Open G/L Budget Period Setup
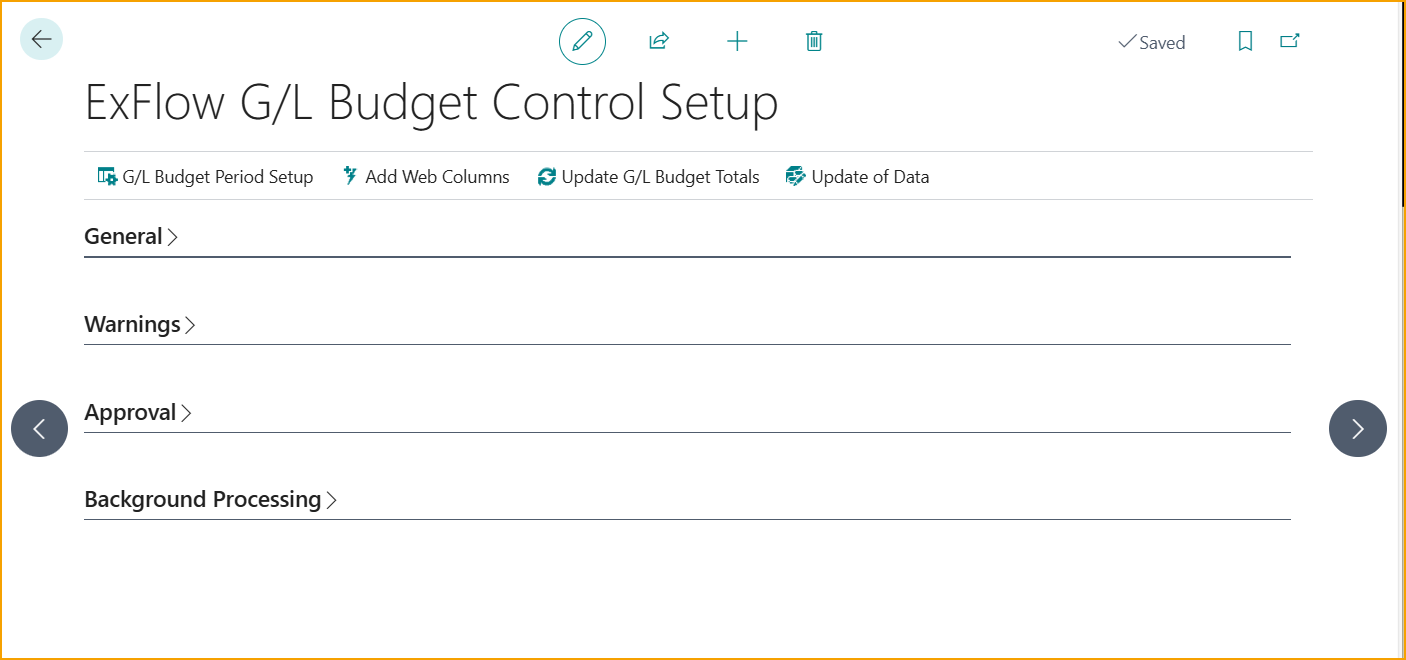 205,177
